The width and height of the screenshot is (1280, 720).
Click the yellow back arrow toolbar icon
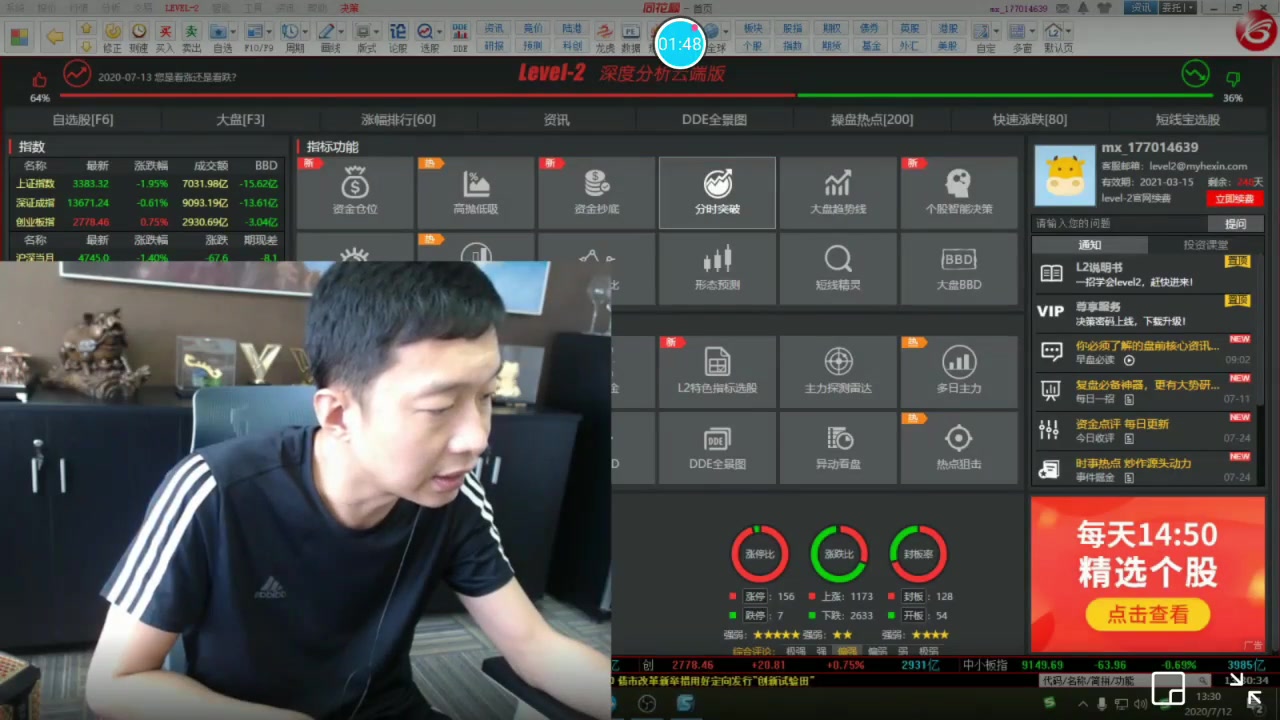point(55,37)
